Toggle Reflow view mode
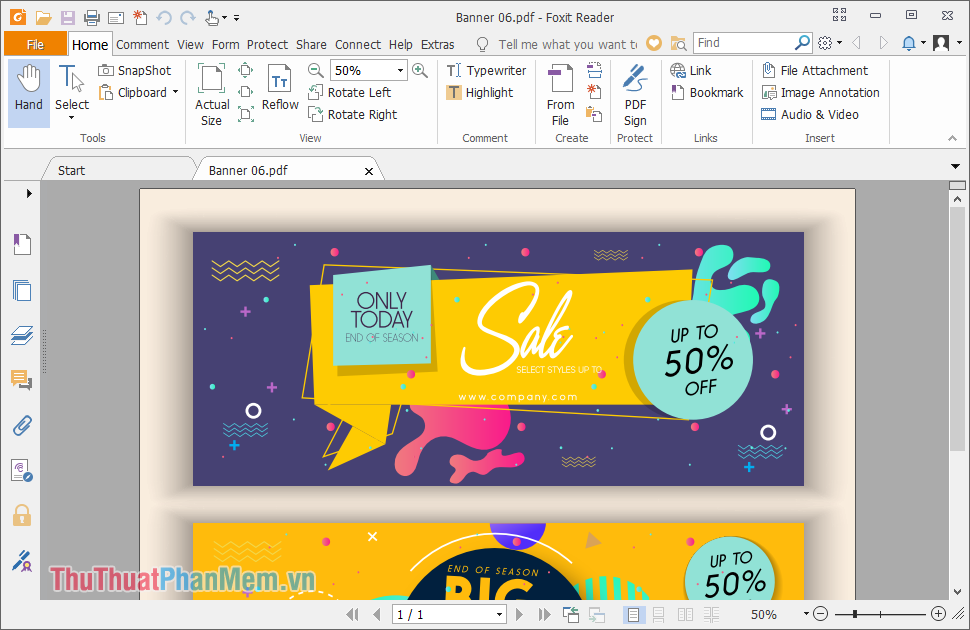 [x=280, y=88]
